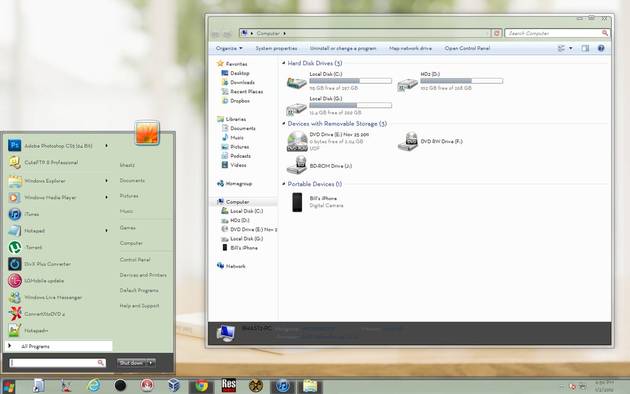Collapse the Hard Disk Drives group
The width and height of the screenshot is (630, 394).
pos(284,63)
